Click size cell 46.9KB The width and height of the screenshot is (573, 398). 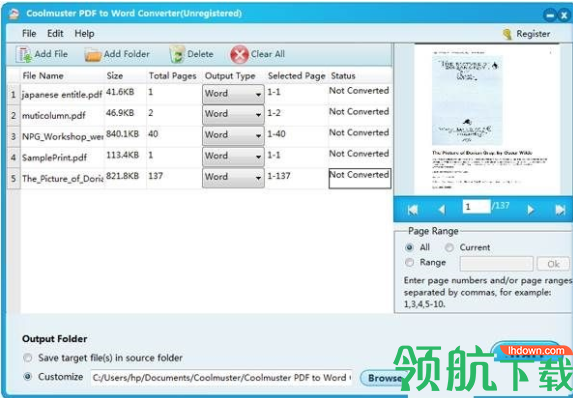click(120, 113)
